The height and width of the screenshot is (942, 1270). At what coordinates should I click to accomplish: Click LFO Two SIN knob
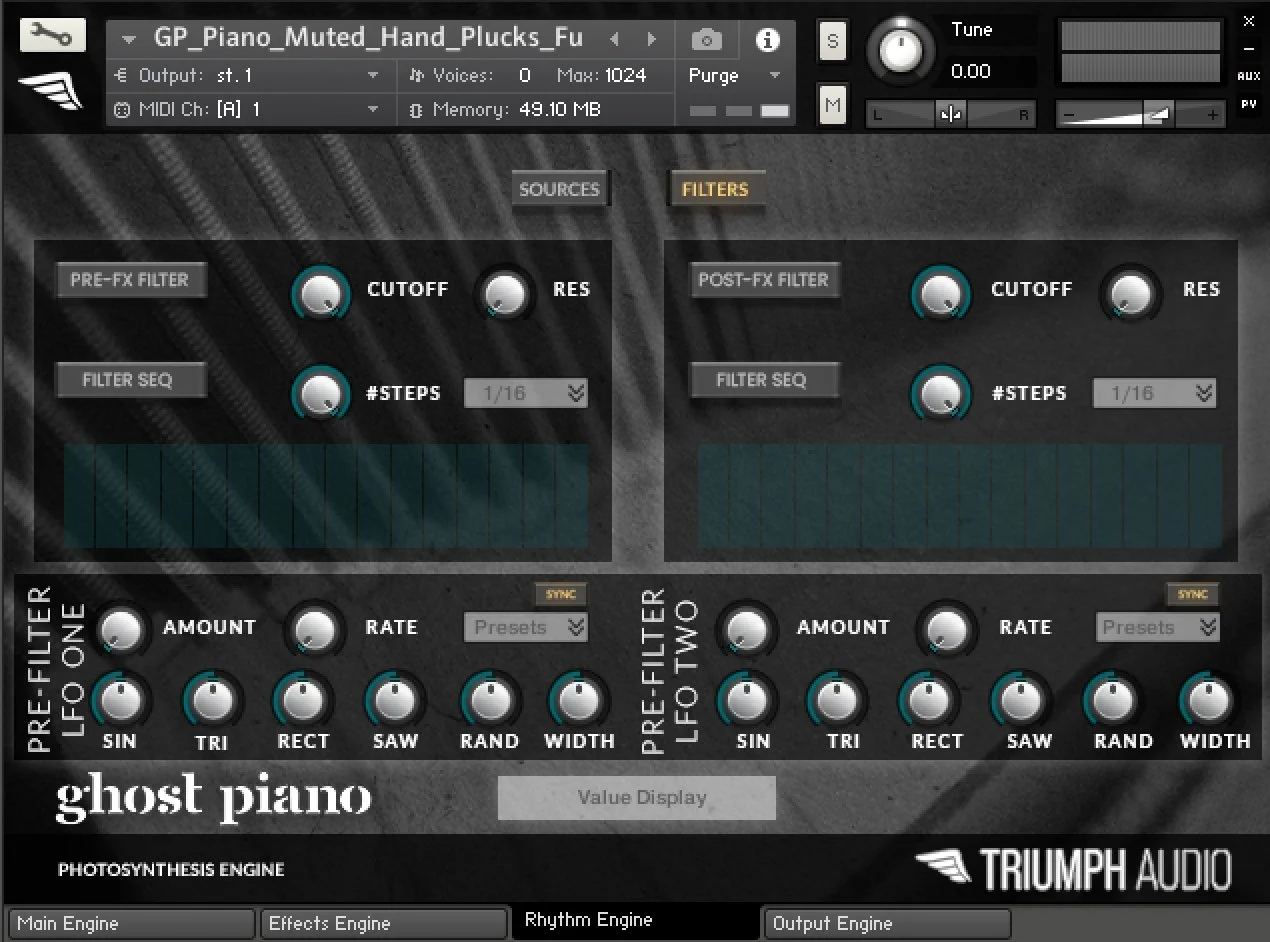746,701
